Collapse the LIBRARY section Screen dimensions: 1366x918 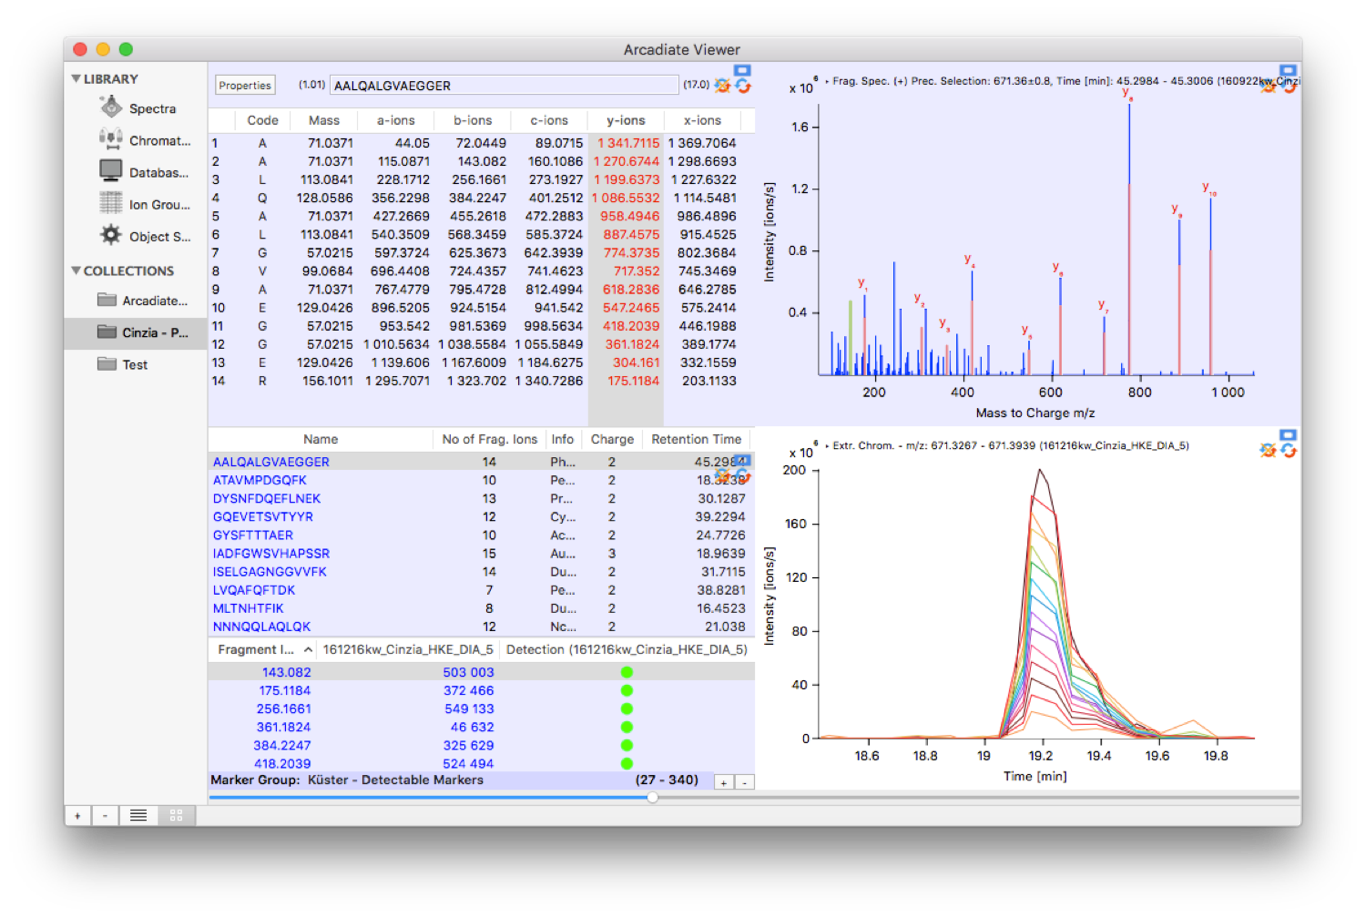[76, 79]
